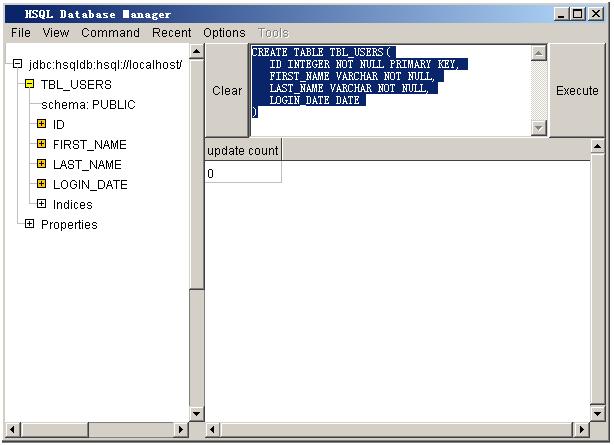Viewport: 614px width, 445px height.
Task: Open the File menu
Action: pos(21,33)
